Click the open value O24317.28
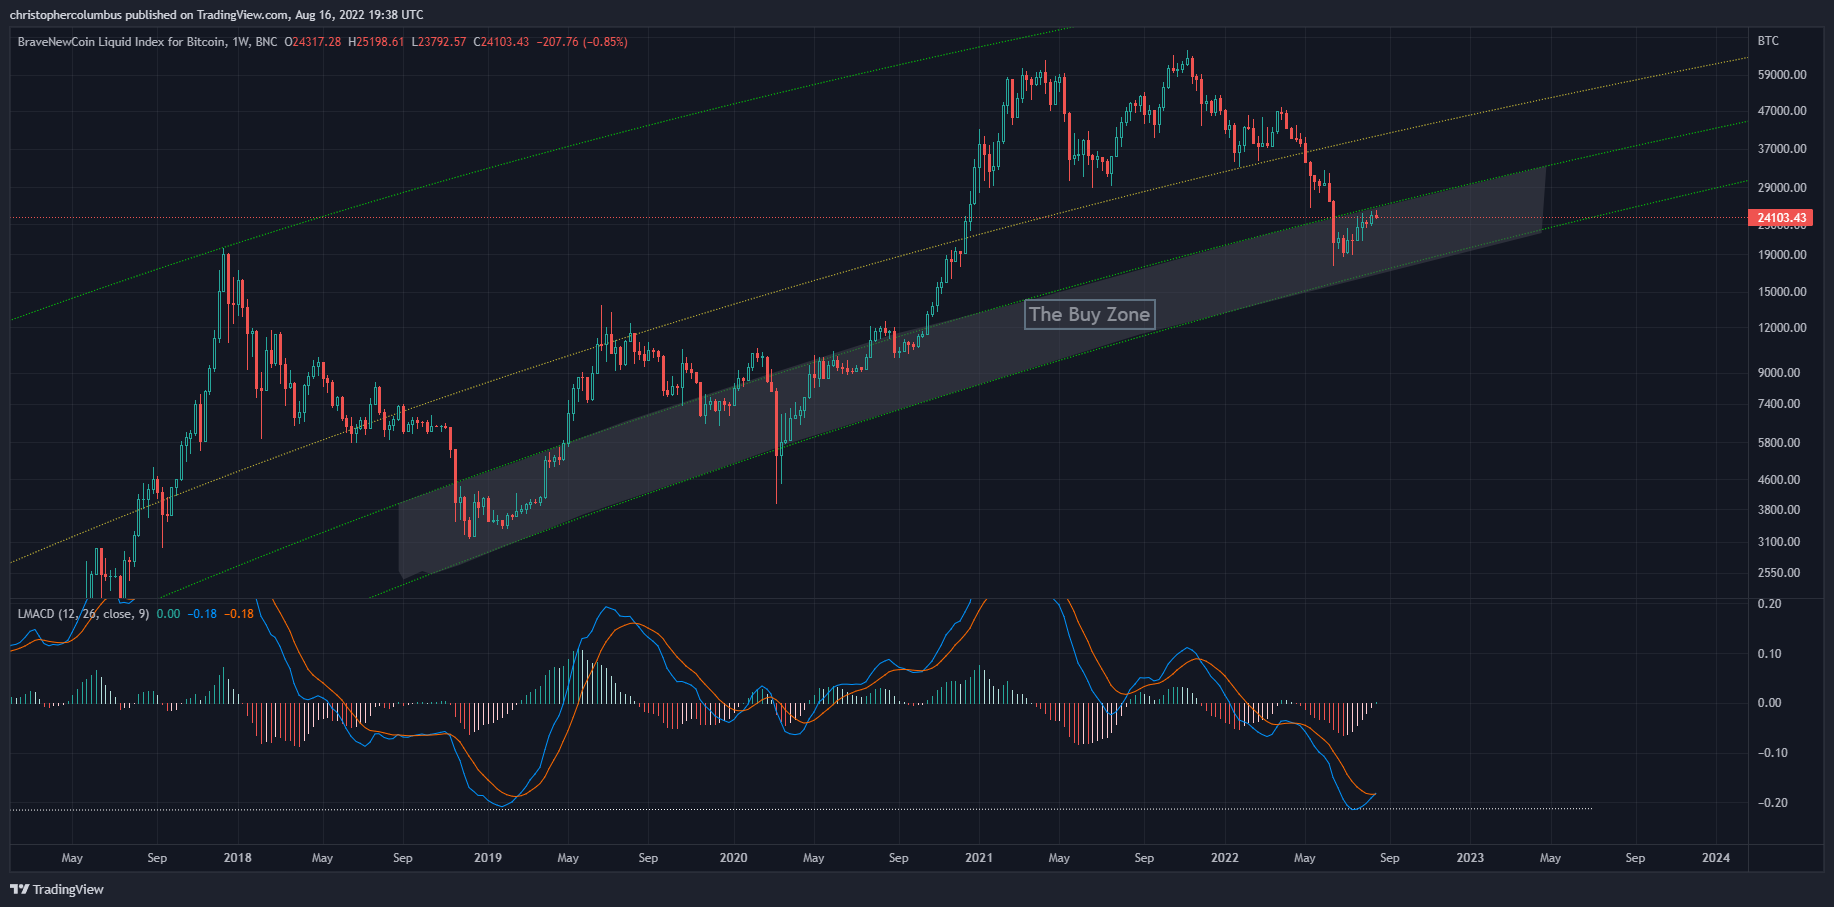 click(x=312, y=42)
